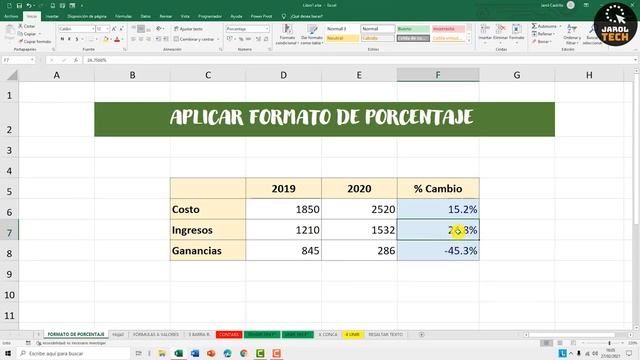The image size is (640, 360).
Task: Open Ordenar y filtrar menu
Action: coord(572,34)
